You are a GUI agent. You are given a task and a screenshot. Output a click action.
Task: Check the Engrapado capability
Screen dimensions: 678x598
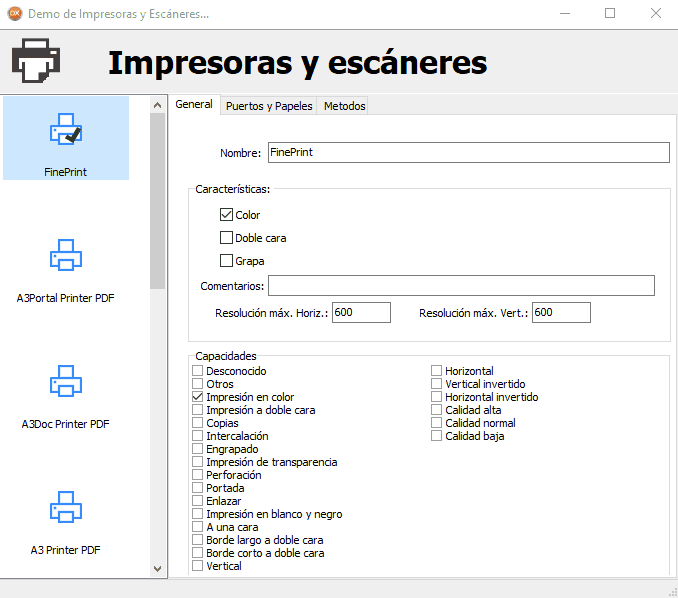pyautogui.click(x=197, y=448)
